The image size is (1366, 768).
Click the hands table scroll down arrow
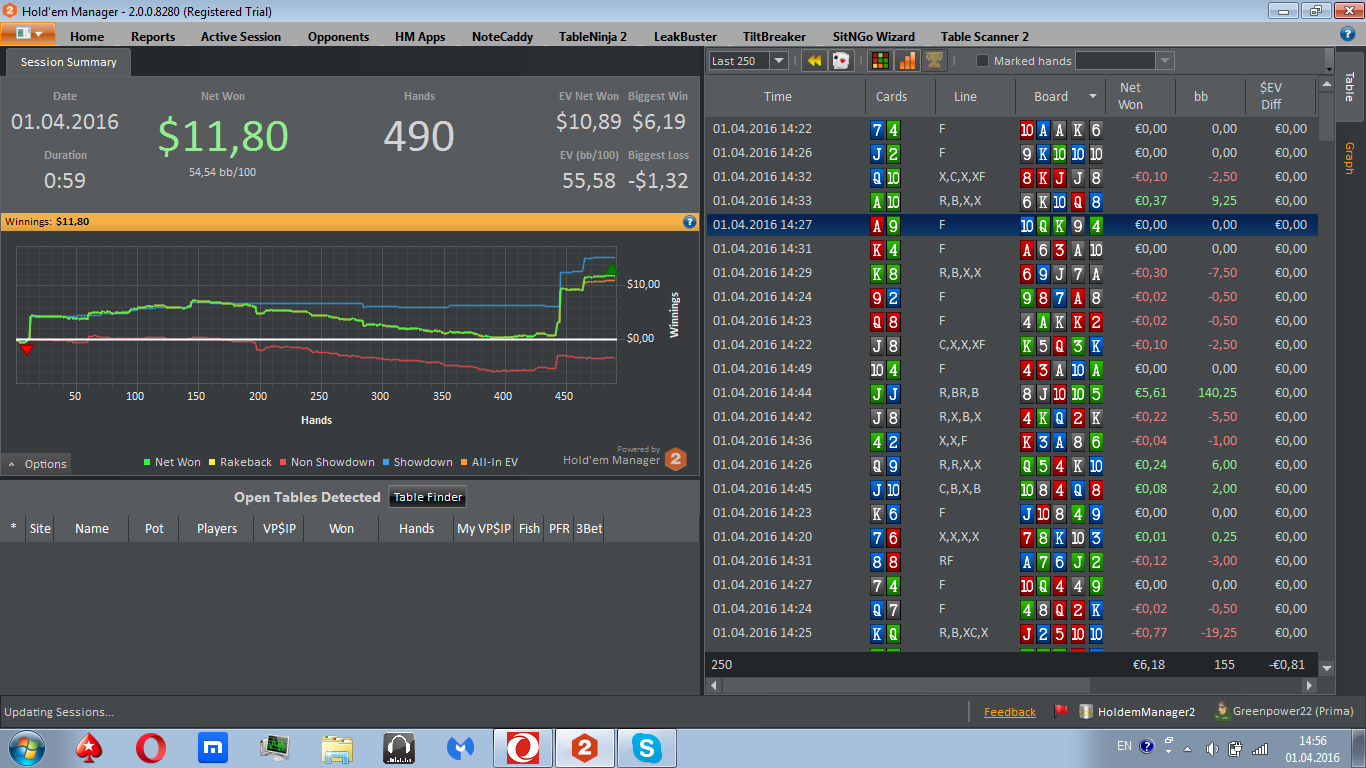coord(1327,667)
